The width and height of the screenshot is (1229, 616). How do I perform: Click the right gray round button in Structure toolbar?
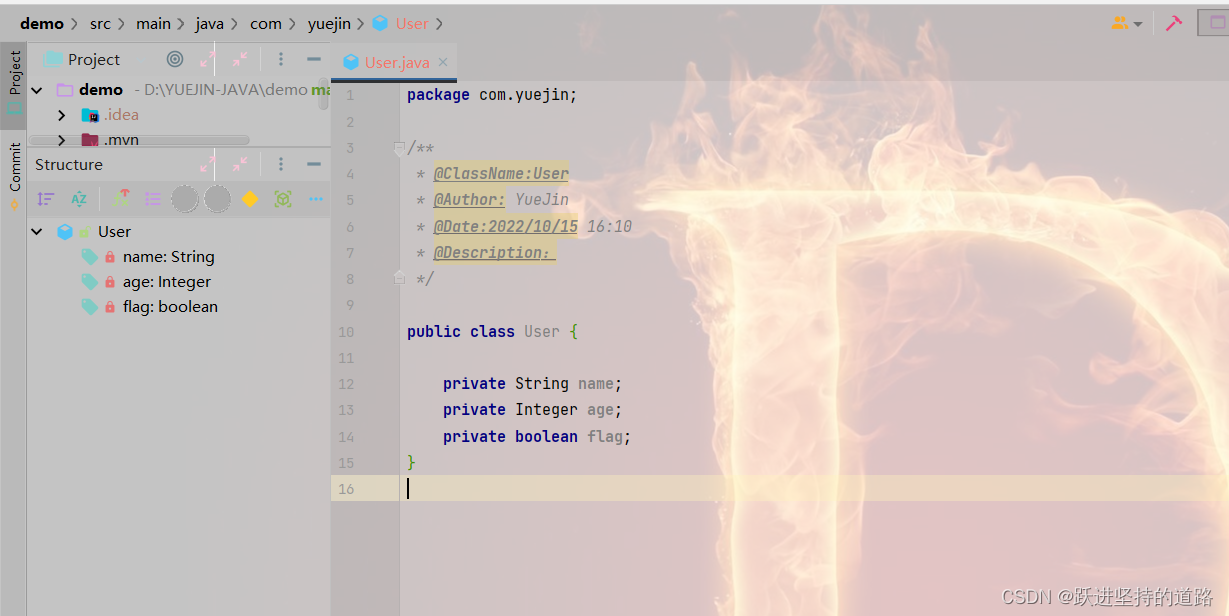coord(218,199)
